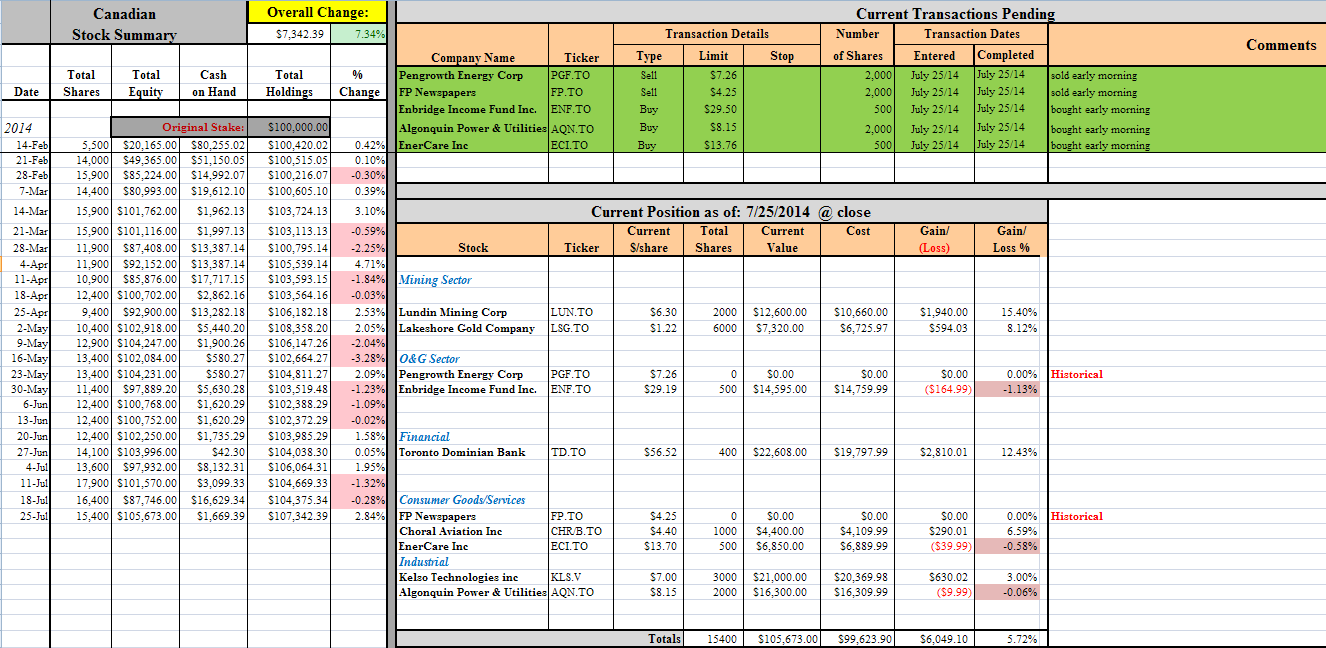Click the "Totals" label cell
1326x648 pixels.
pos(664,638)
